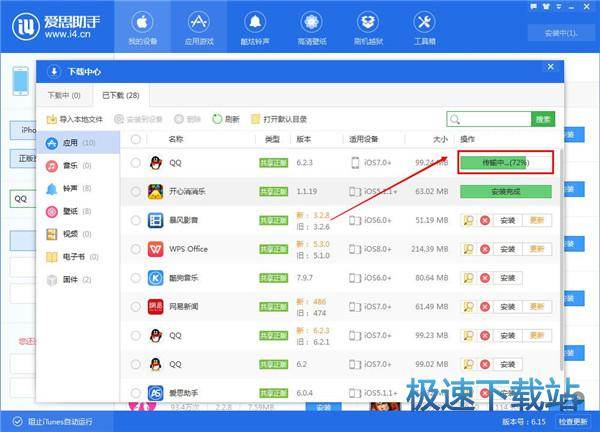Select the 应用 (10) category
600x432 pixels.
coord(79,143)
